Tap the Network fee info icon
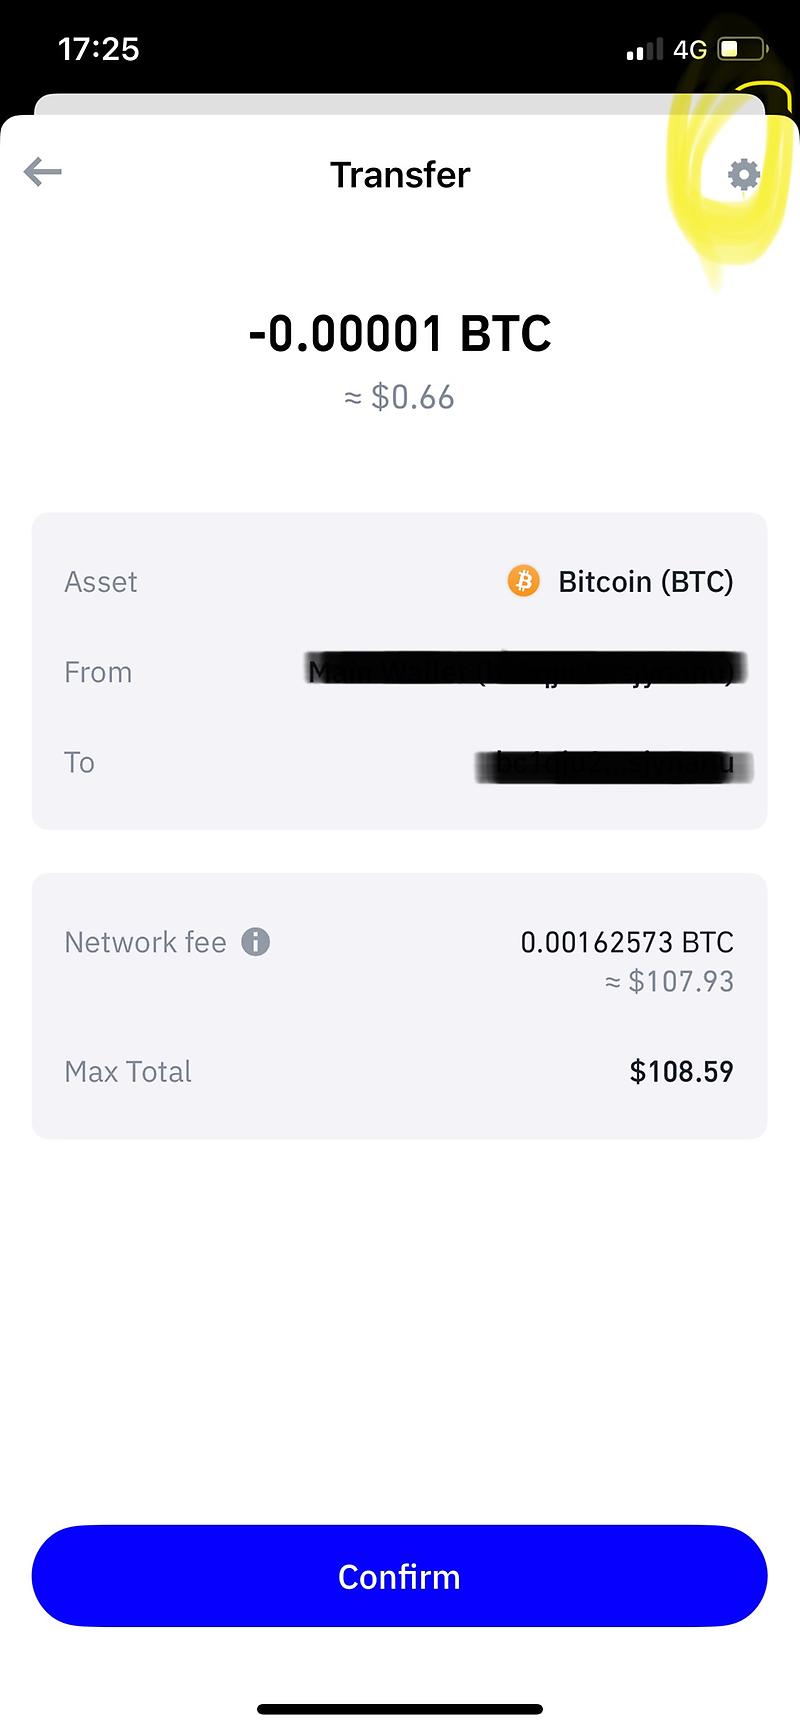The width and height of the screenshot is (800, 1732). (x=256, y=942)
